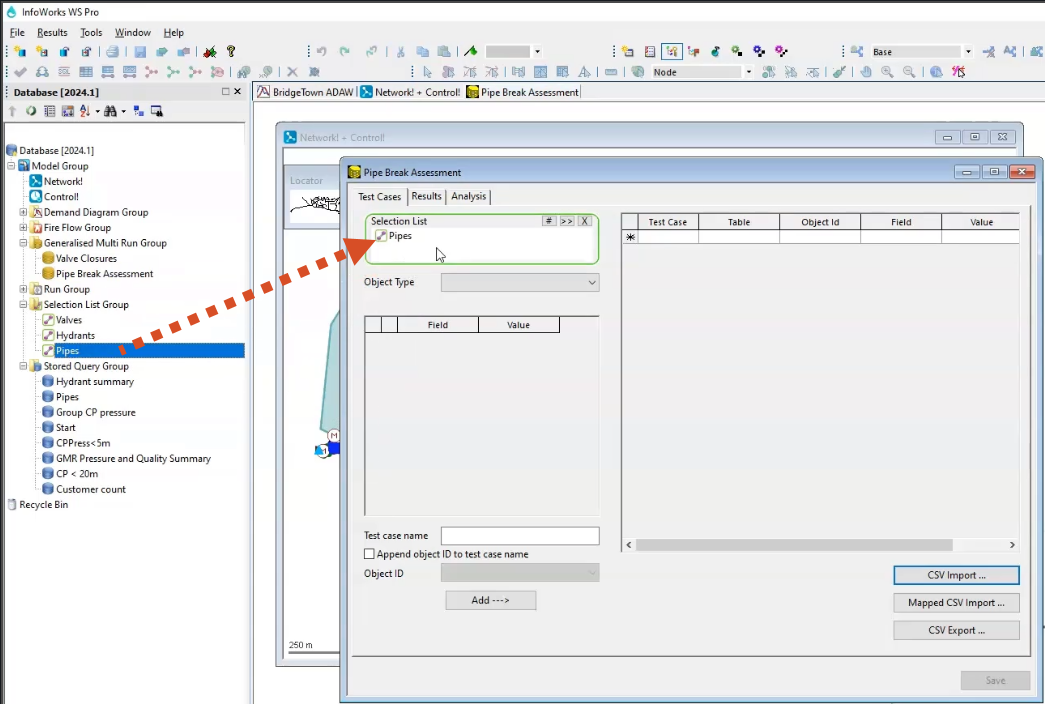The image size is (1045, 704).
Task: Click the CSV Export button
Action: click(956, 630)
